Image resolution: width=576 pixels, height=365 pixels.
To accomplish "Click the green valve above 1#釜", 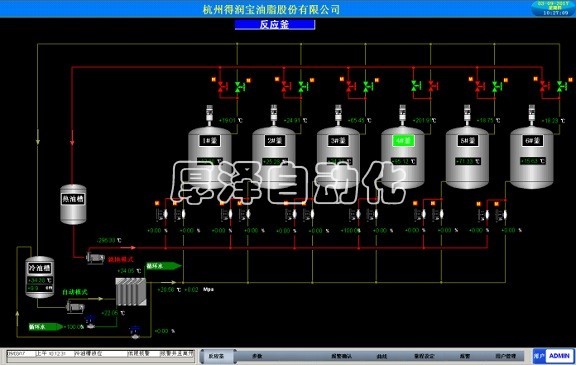I will coord(240,87).
